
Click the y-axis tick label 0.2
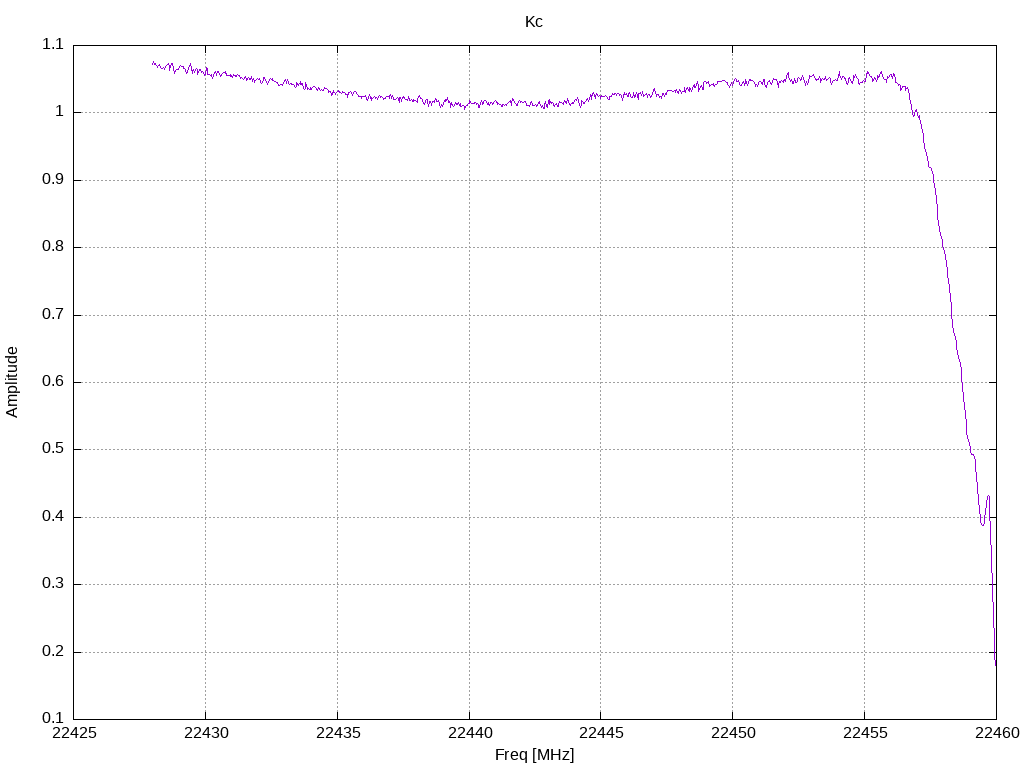[53, 651]
